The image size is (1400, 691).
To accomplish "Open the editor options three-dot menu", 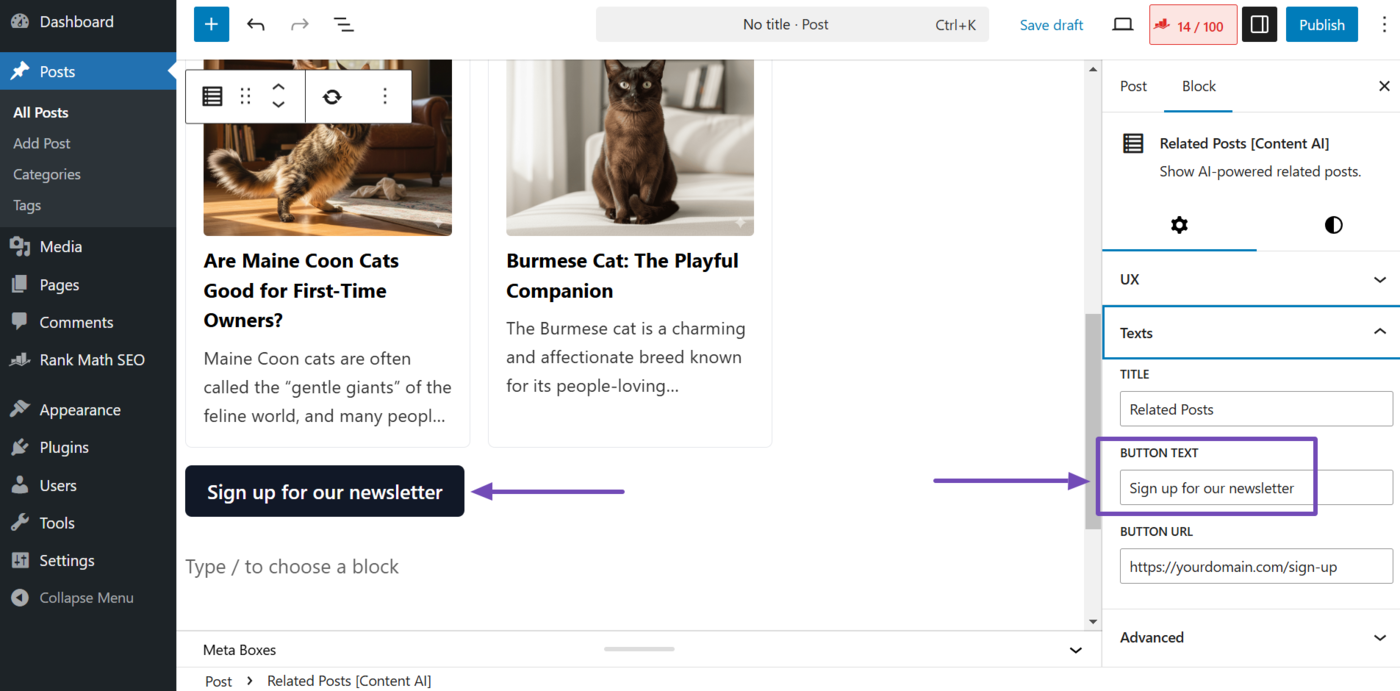I will coord(1383,24).
